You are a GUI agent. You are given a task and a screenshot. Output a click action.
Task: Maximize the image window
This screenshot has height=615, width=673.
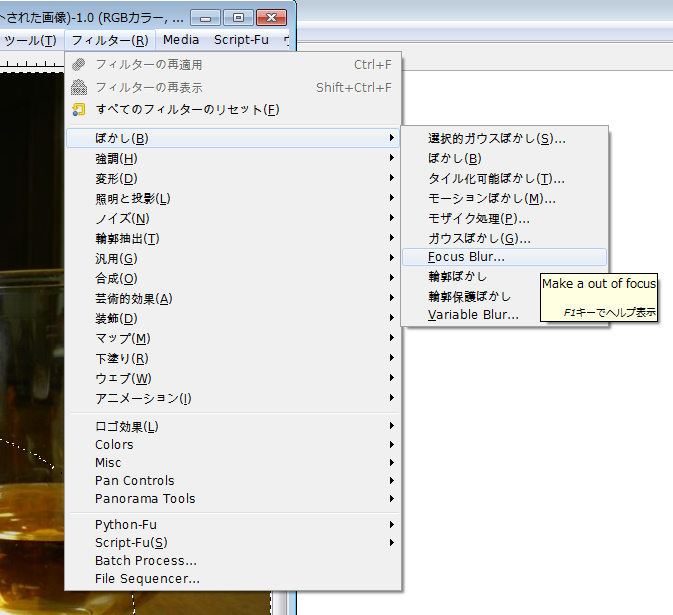[238, 17]
